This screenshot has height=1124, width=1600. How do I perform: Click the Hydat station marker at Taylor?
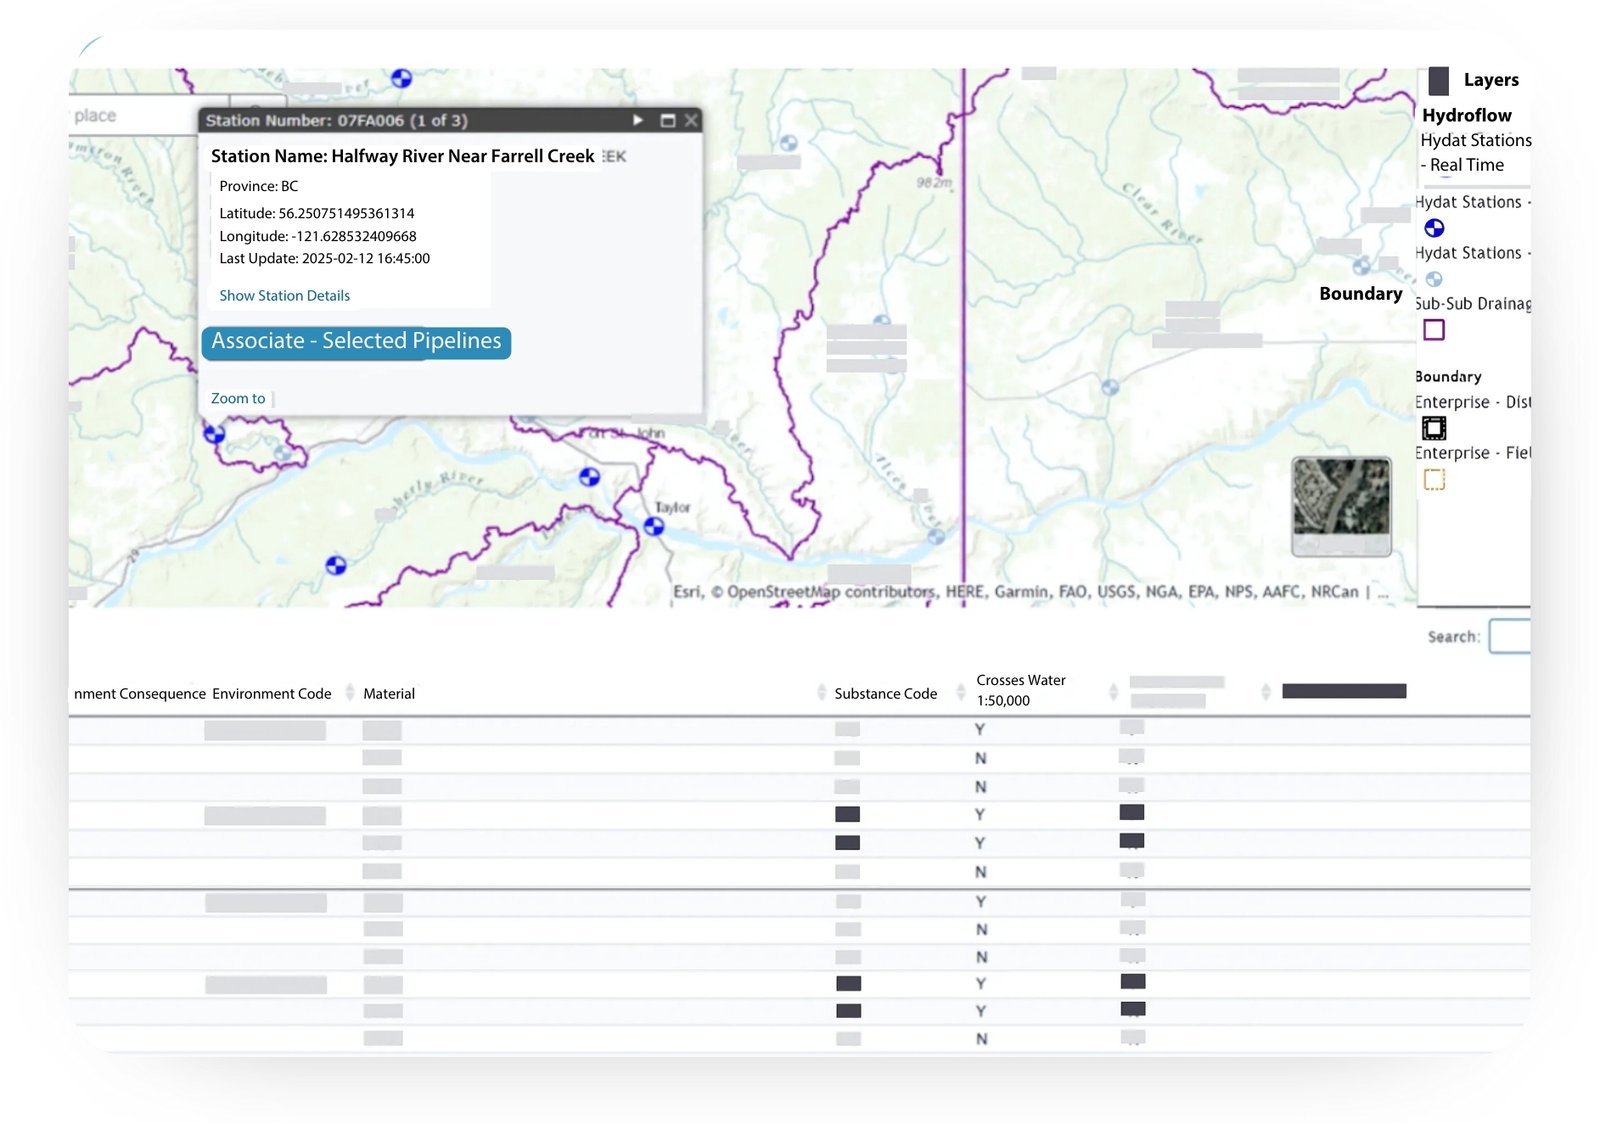pyautogui.click(x=654, y=526)
